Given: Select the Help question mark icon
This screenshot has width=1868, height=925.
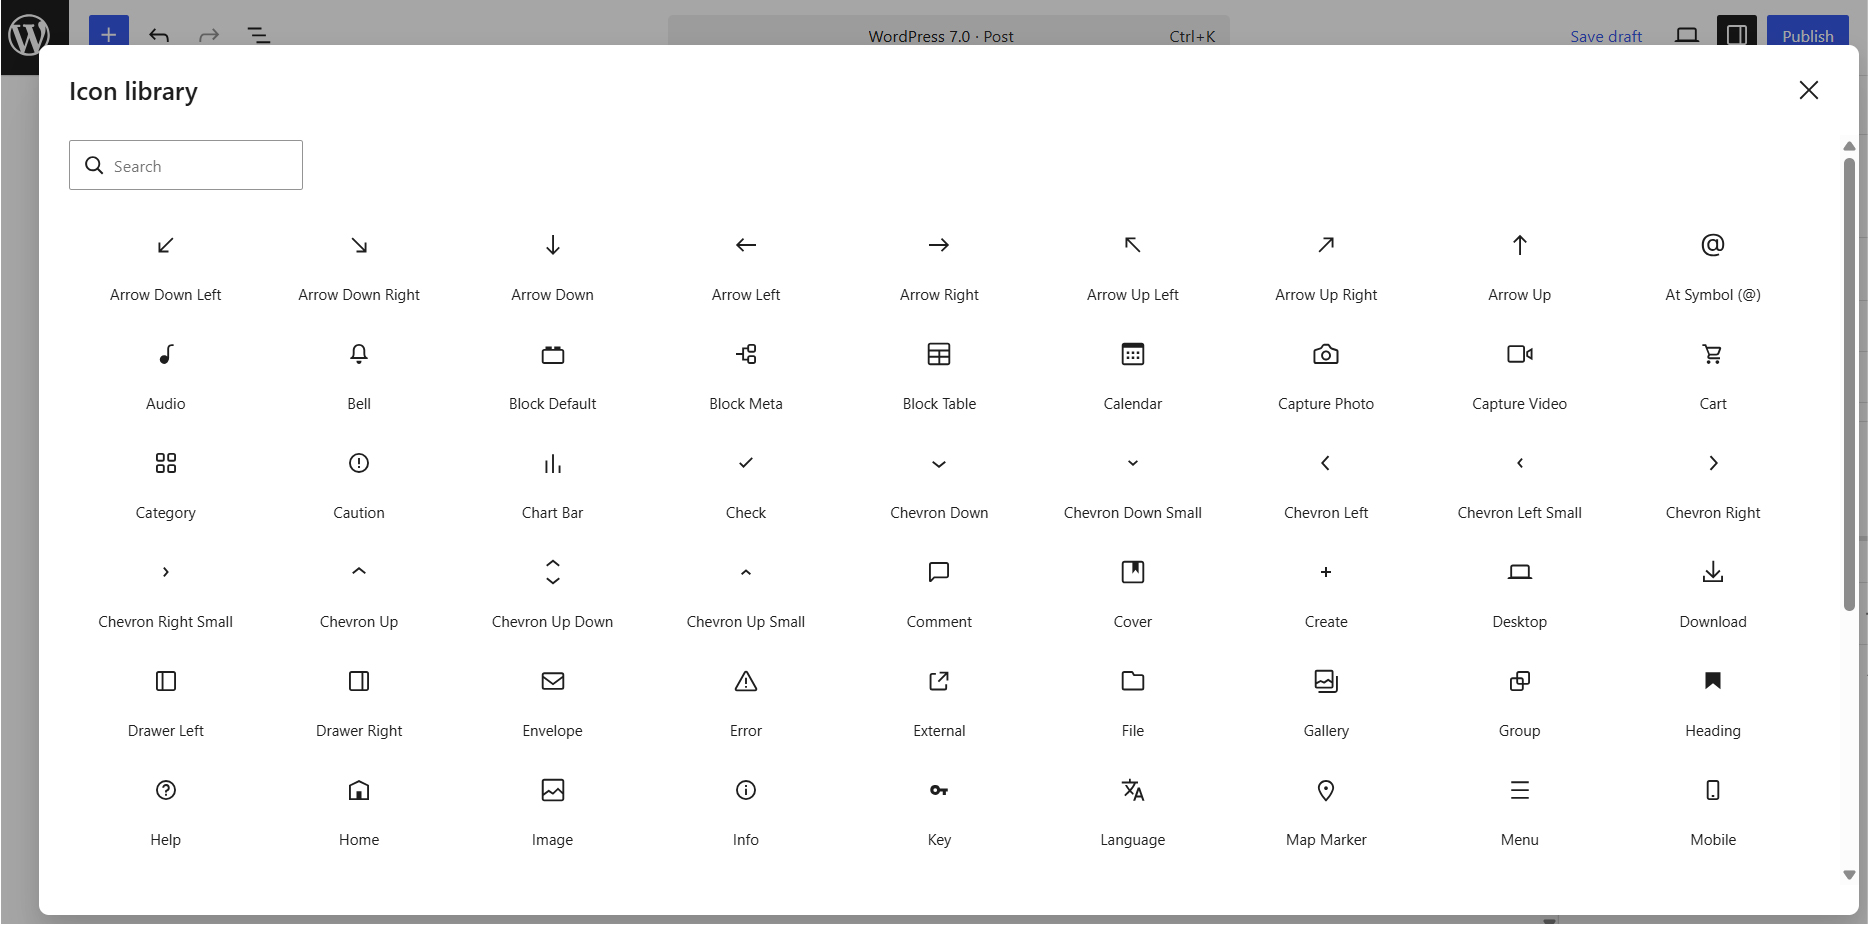Looking at the screenshot, I should [x=166, y=790].
